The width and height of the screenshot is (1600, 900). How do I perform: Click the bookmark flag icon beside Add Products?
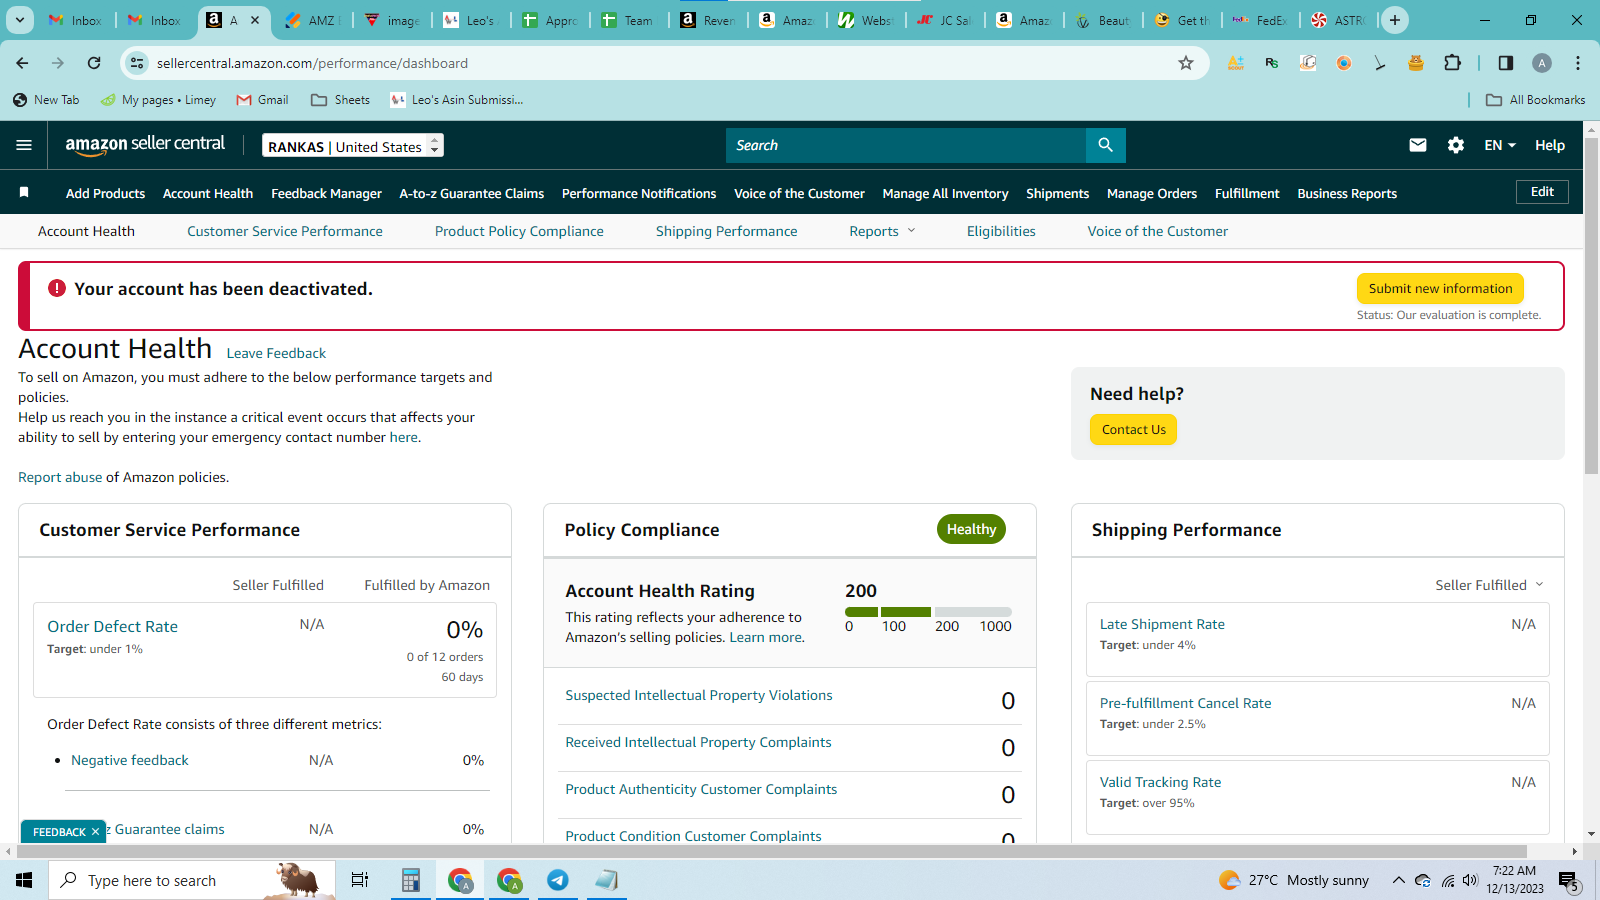pos(24,192)
